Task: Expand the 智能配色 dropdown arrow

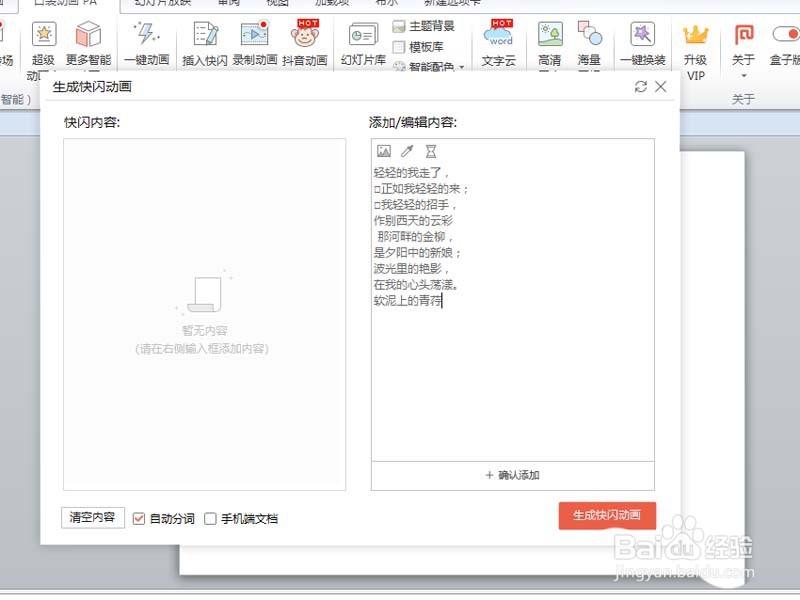Action: 462,67
